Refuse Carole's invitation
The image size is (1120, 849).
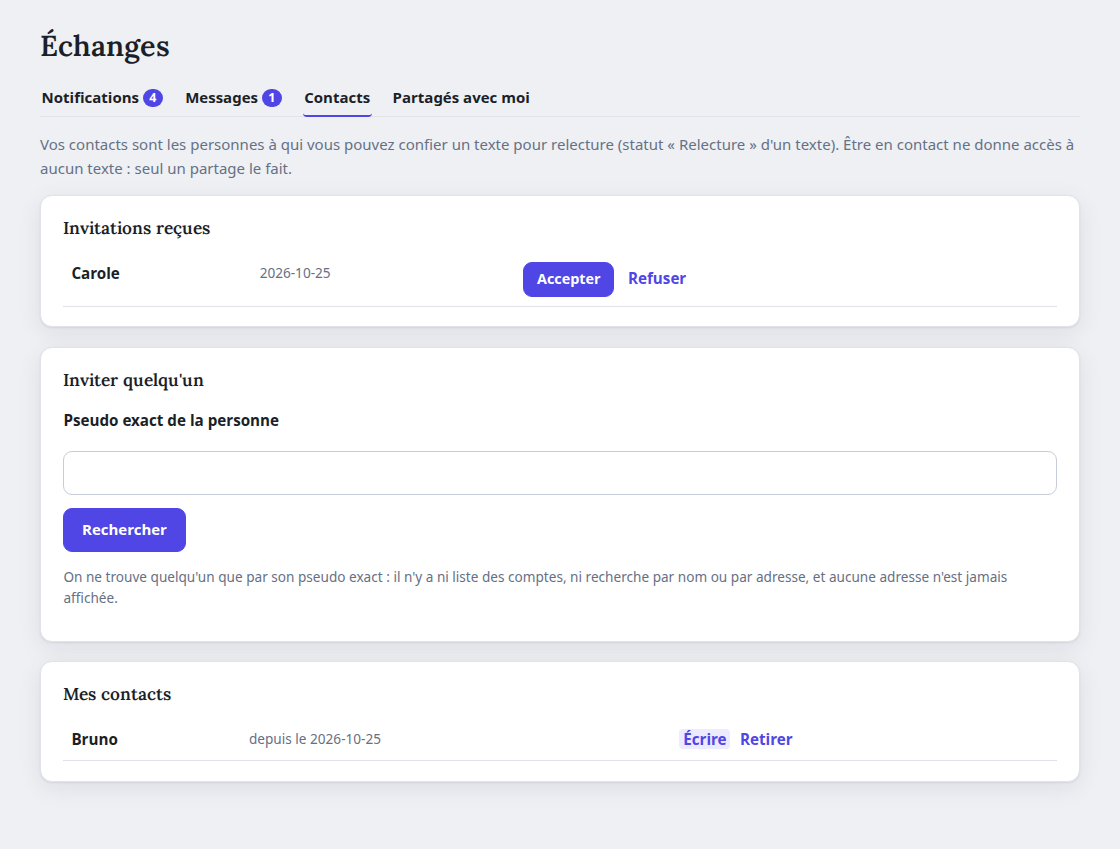(x=656, y=278)
